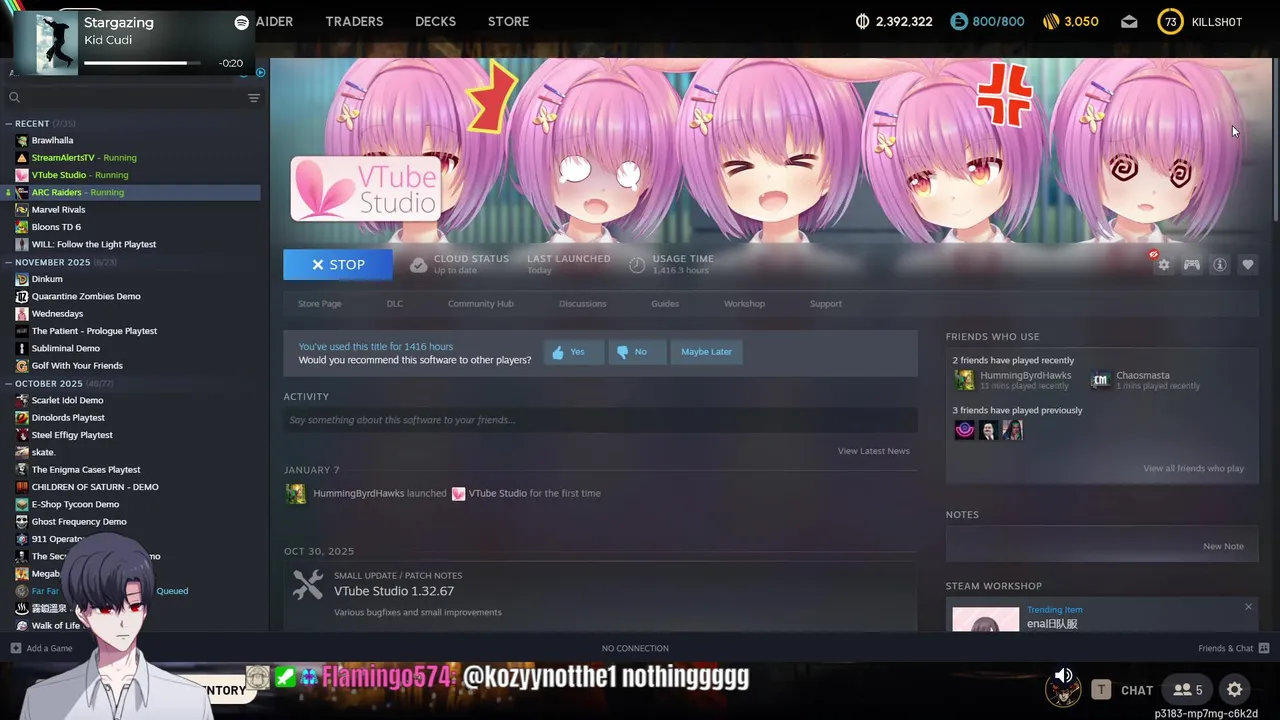Click the usage time clock icon

pyautogui.click(x=637, y=265)
